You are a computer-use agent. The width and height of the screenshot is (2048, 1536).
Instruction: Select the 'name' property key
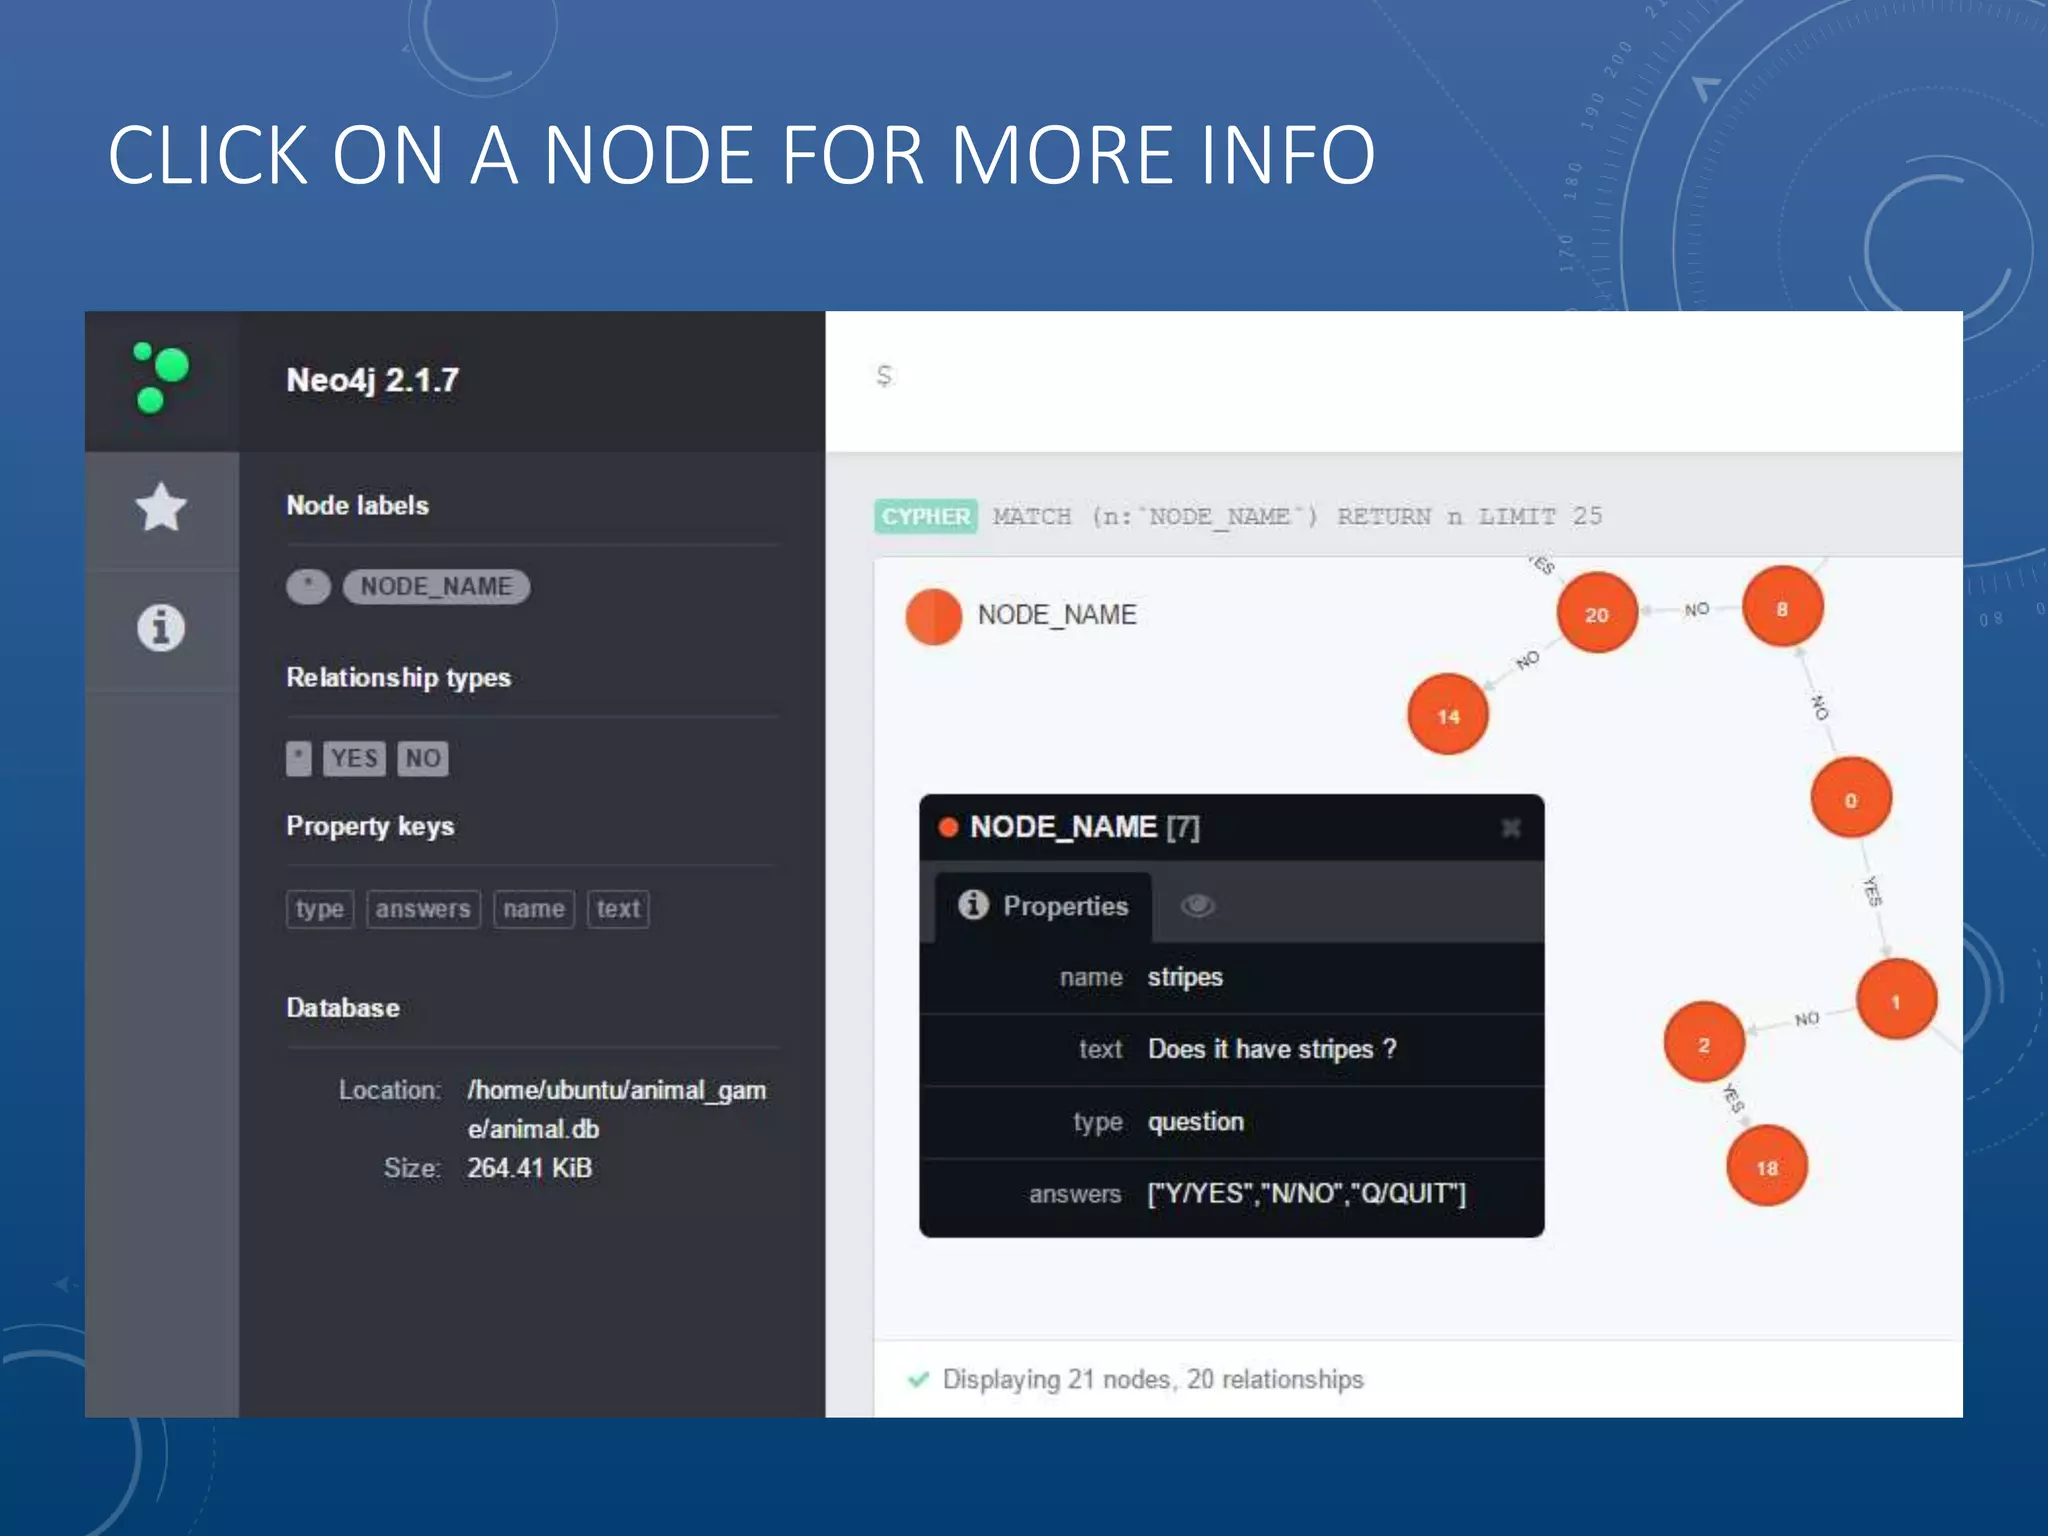pos(534,909)
